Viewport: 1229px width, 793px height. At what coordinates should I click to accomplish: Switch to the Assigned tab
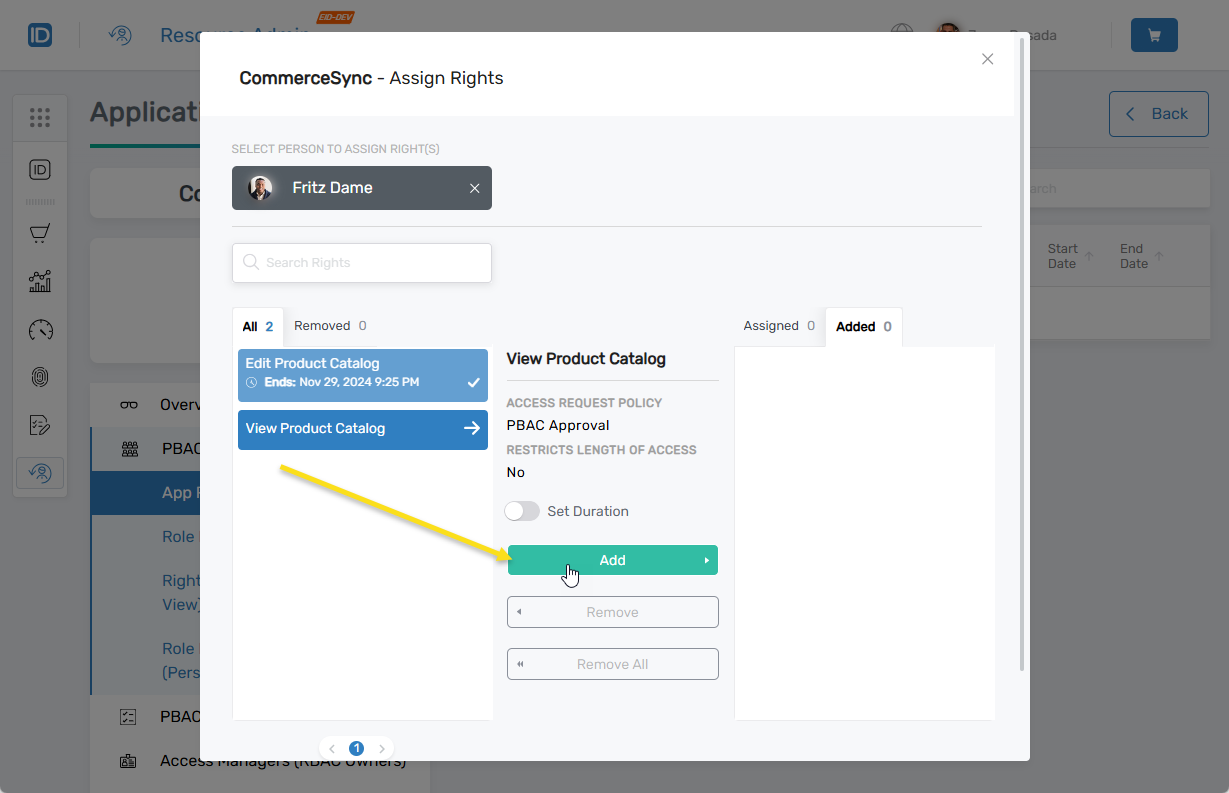tap(779, 326)
